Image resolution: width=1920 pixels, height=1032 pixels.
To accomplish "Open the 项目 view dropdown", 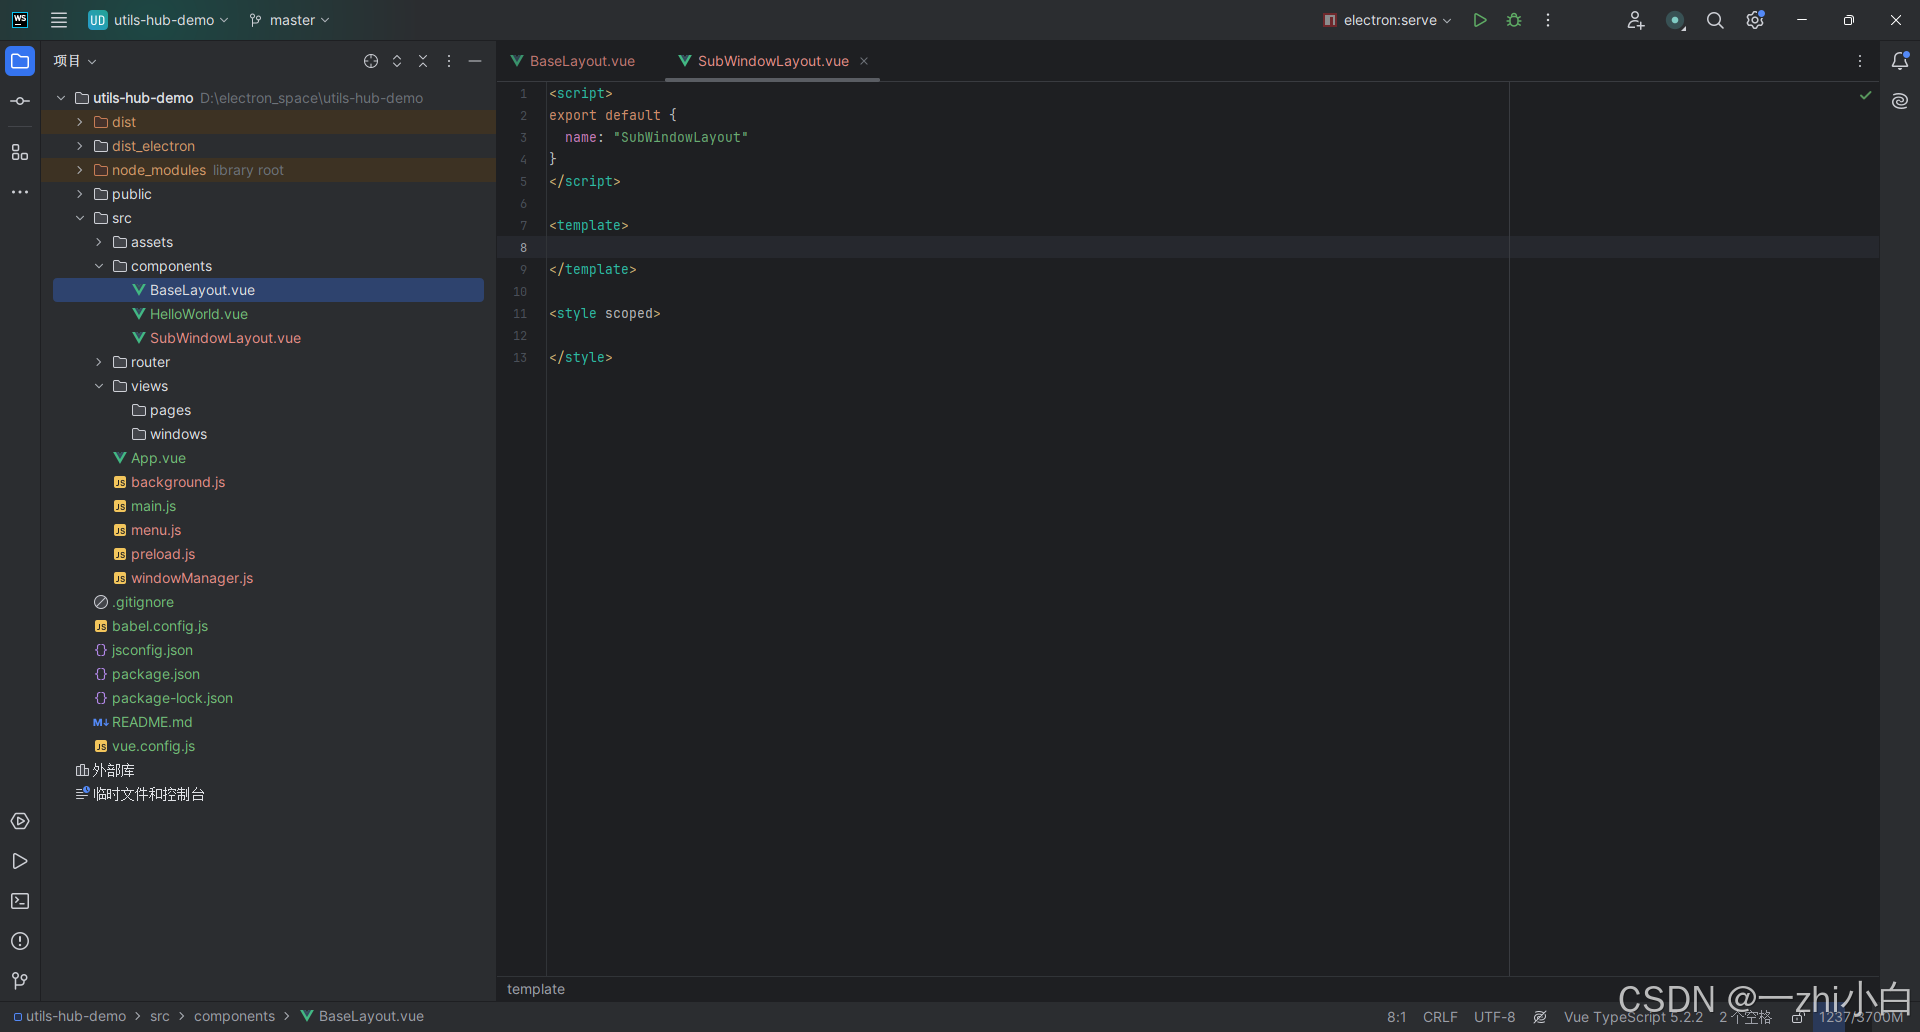I will pyautogui.click(x=75, y=61).
